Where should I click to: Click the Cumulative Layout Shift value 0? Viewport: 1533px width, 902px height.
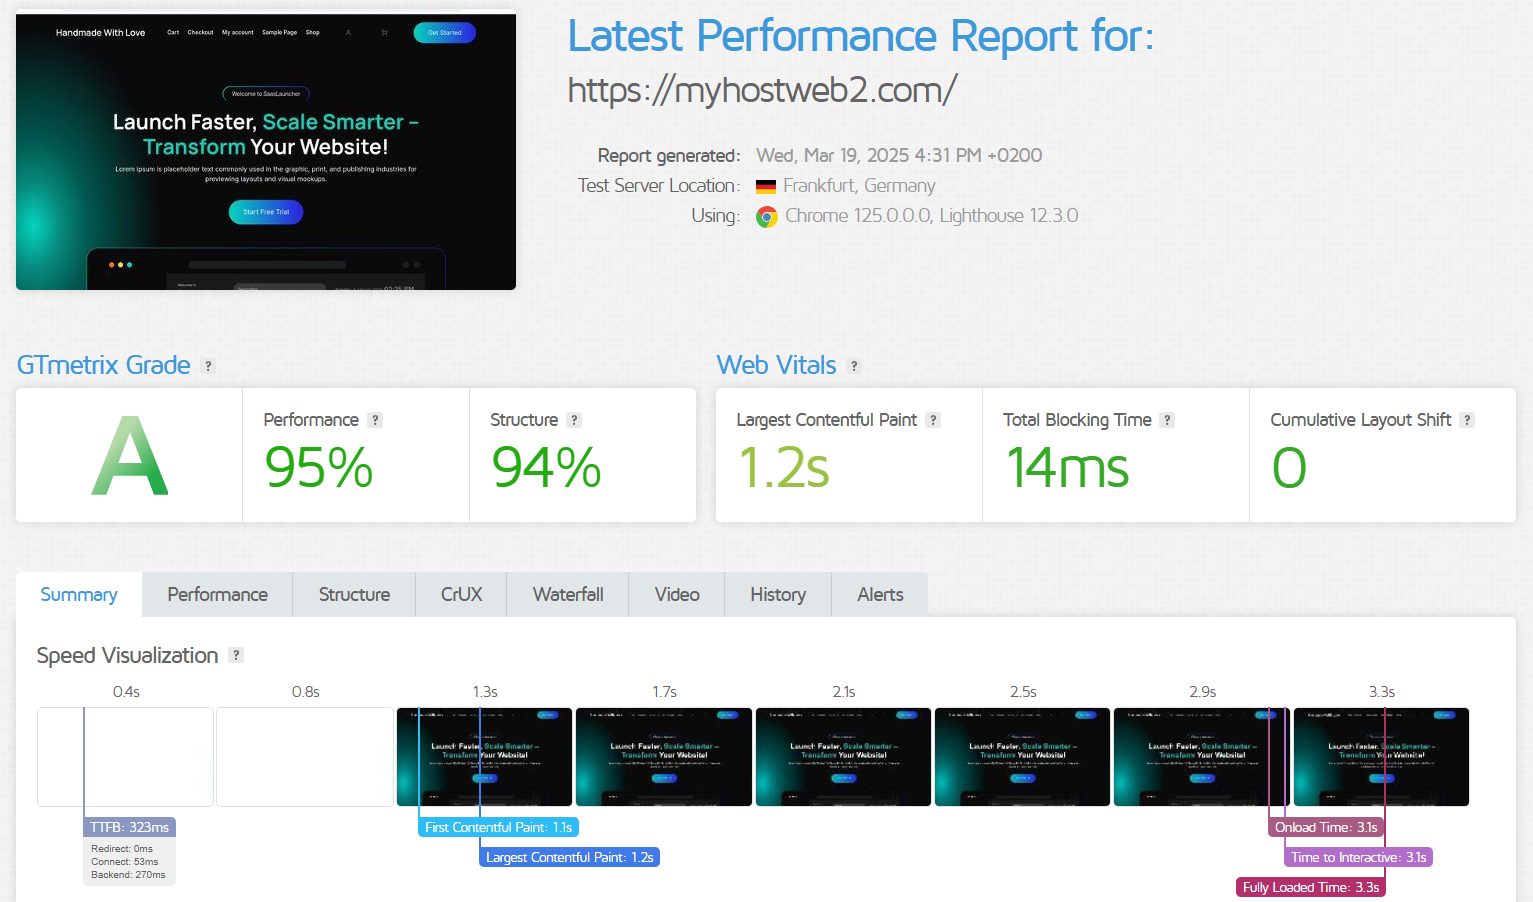1289,468
